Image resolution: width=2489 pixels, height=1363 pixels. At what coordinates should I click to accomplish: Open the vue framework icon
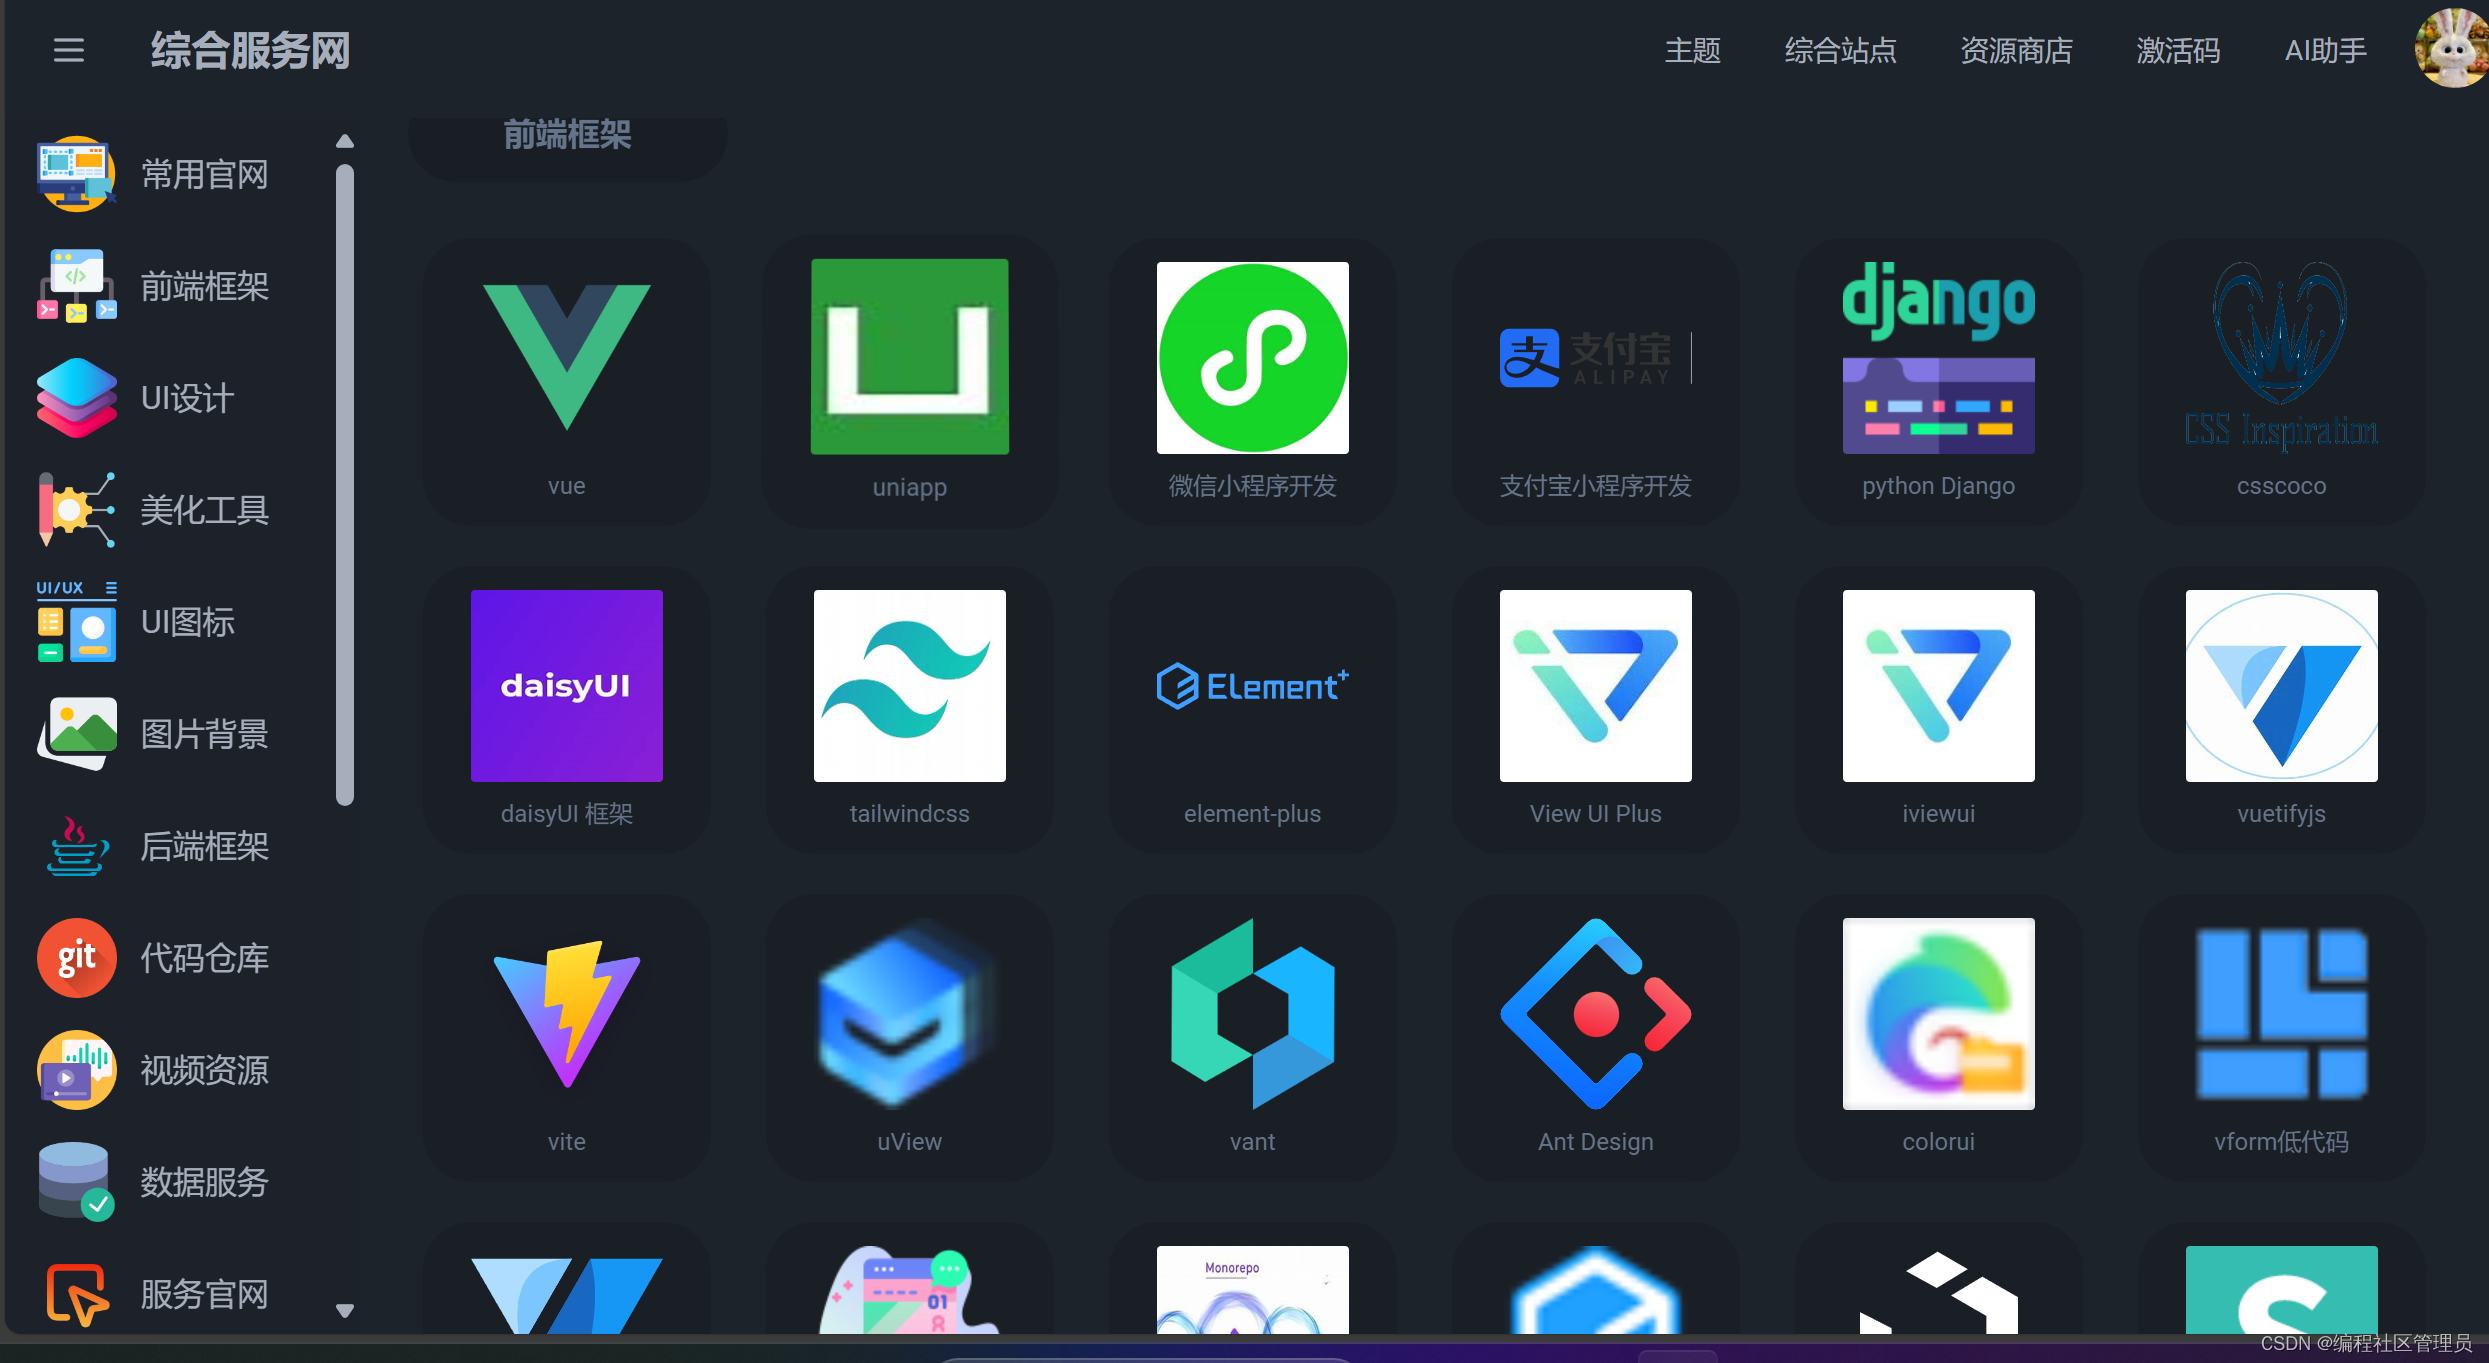(x=566, y=357)
